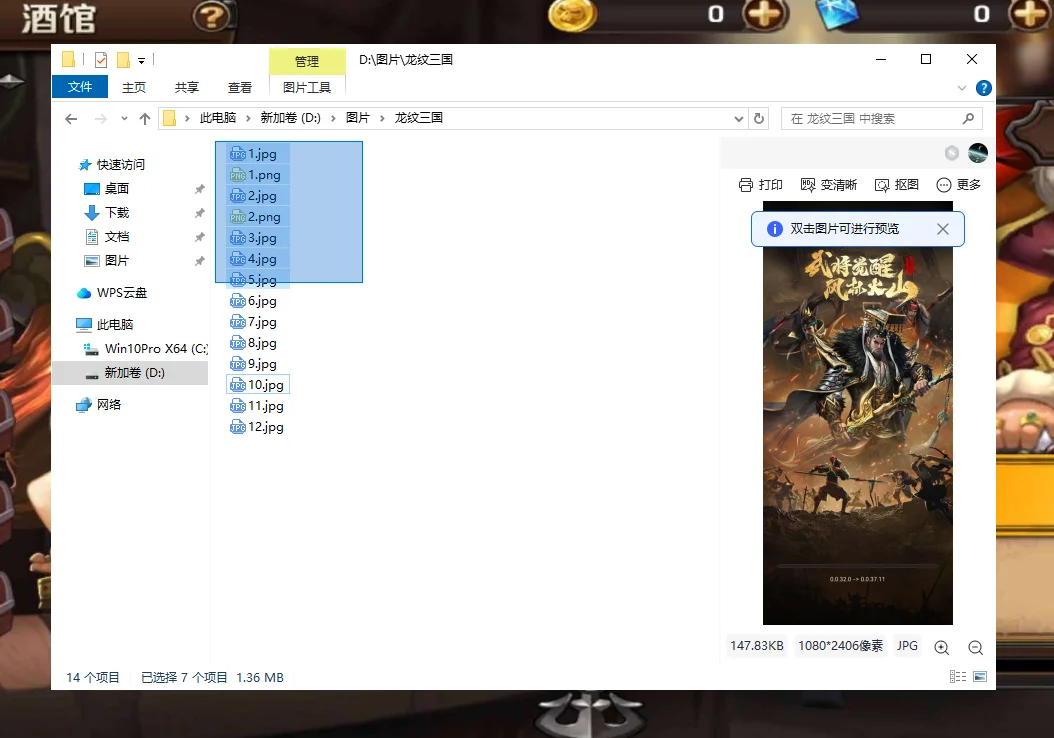Open recent locations dropdown near back arrows
This screenshot has width=1054, height=738.
pyautogui.click(x=124, y=119)
